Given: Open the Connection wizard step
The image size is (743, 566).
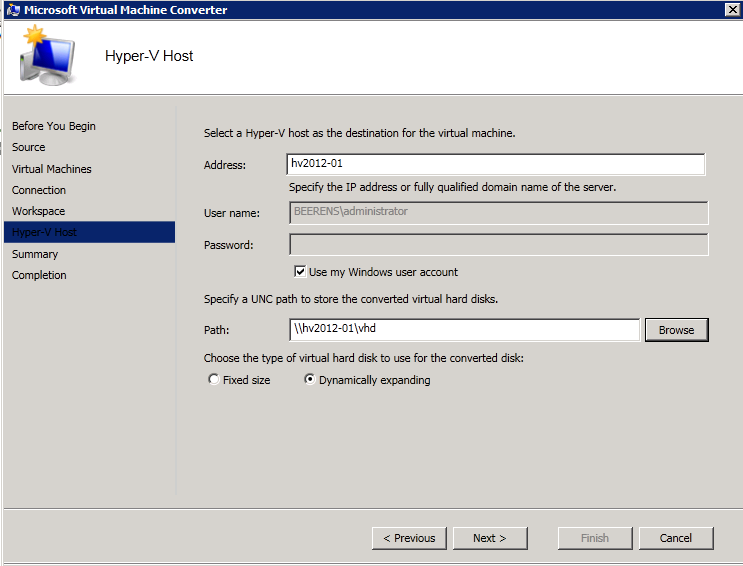Looking at the screenshot, I should (39, 190).
